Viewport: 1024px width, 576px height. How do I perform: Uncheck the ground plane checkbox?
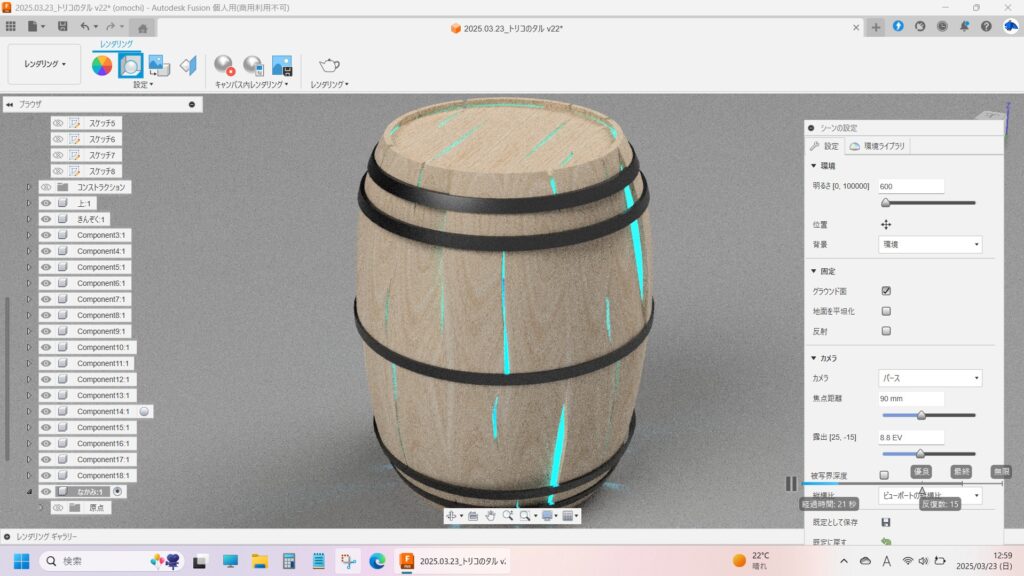click(886, 291)
